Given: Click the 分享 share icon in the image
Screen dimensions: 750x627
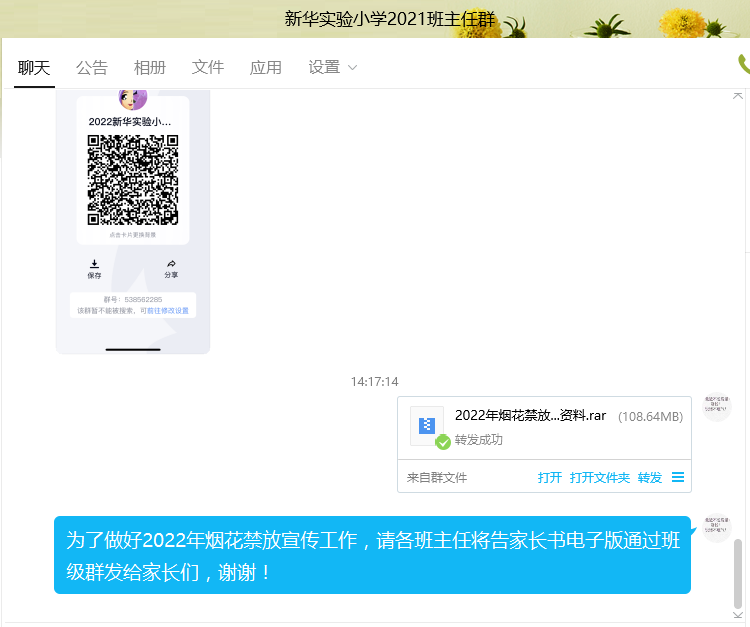Looking at the screenshot, I should (171, 269).
